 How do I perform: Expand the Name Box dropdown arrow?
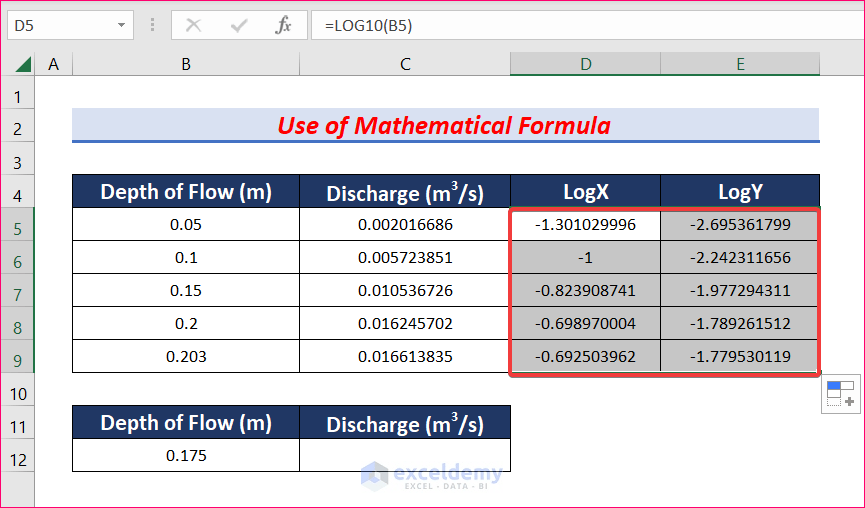pyautogui.click(x=121, y=25)
